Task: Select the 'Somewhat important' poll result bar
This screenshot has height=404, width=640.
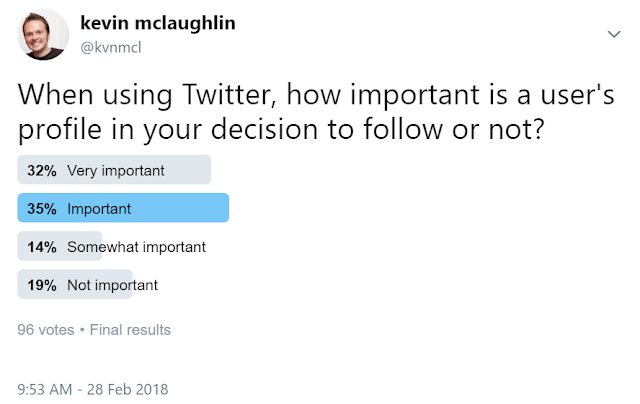Action: click(60, 246)
